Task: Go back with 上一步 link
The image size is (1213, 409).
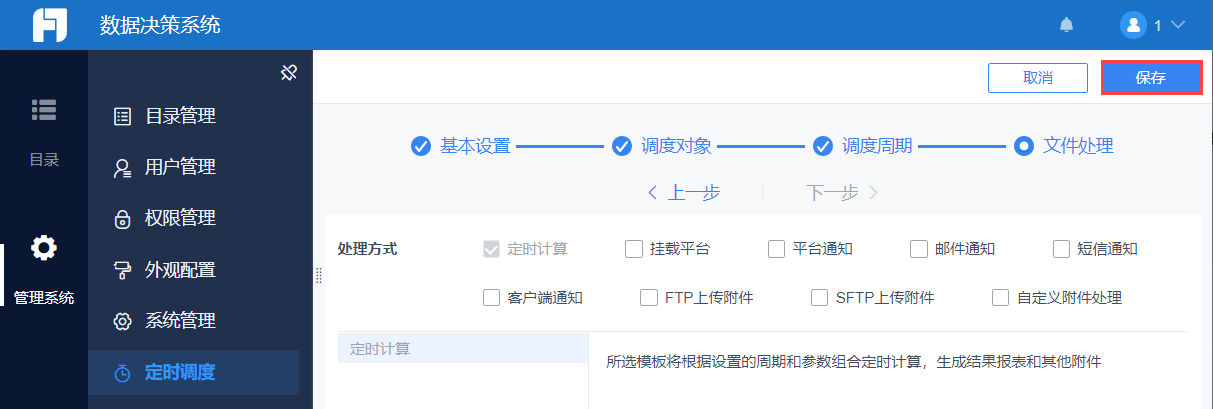Action: point(684,193)
